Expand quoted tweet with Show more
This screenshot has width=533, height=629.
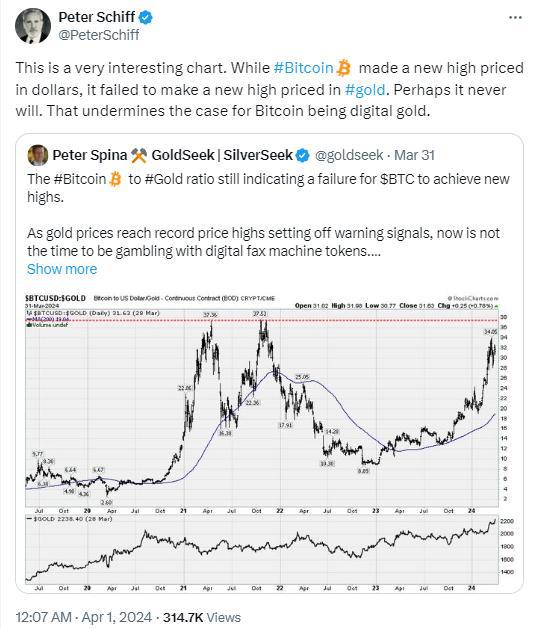[62, 269]
